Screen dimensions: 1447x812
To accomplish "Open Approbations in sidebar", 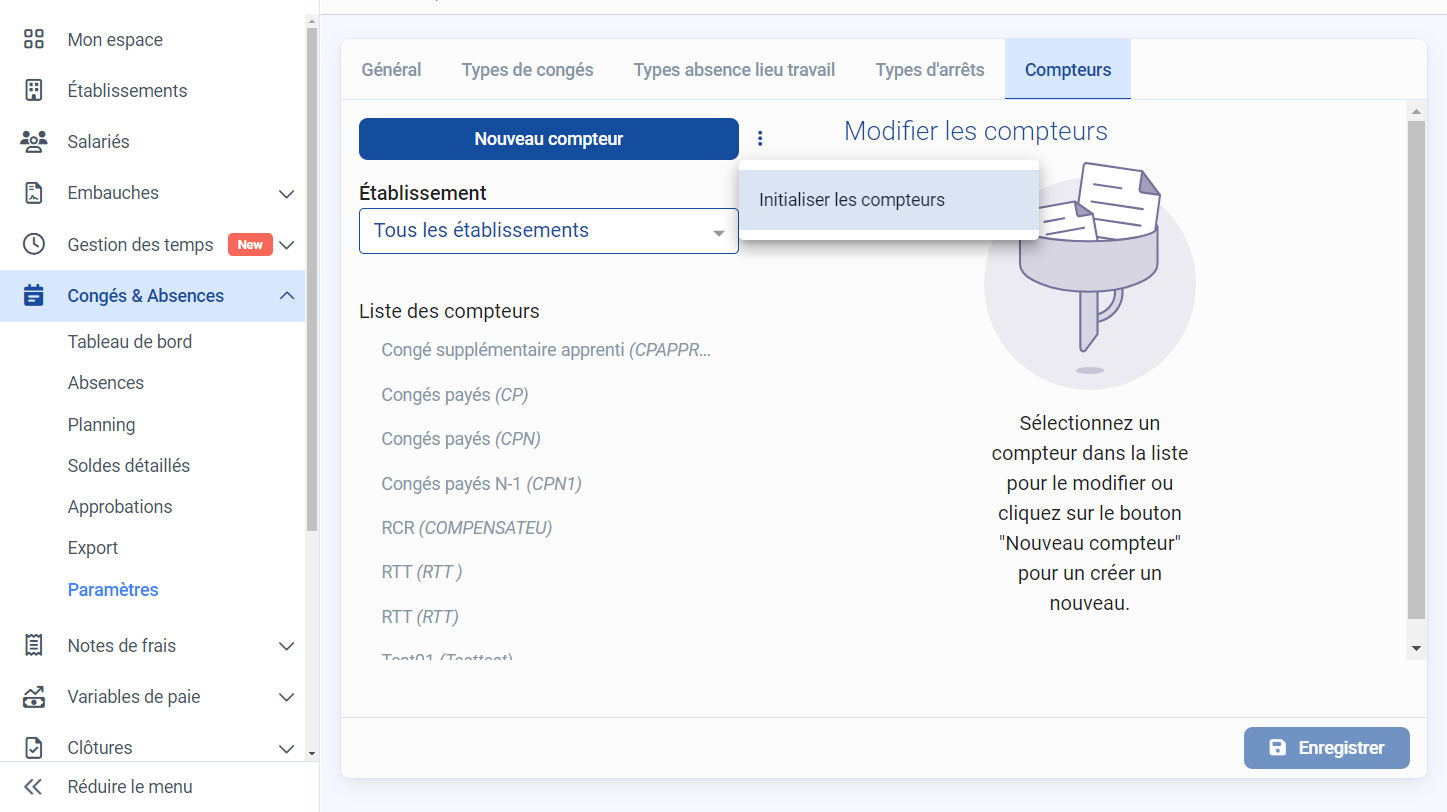I will pyautogui.click(x=120, y=506).
